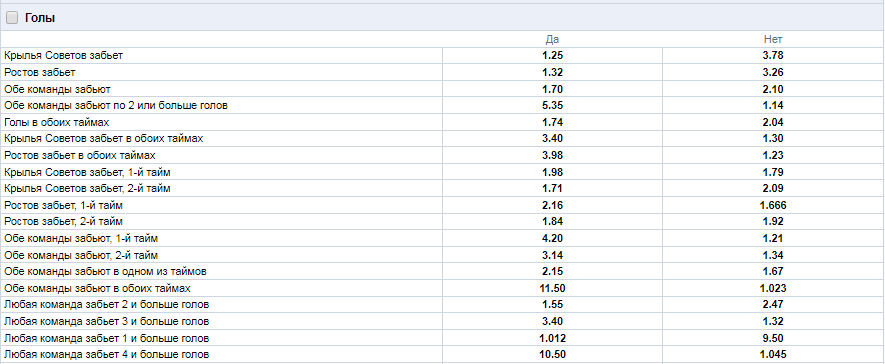Viewport: 885px width, 364px height.
Task: Click the Ростов забьет row label
Action: click(x=40, y=72)
